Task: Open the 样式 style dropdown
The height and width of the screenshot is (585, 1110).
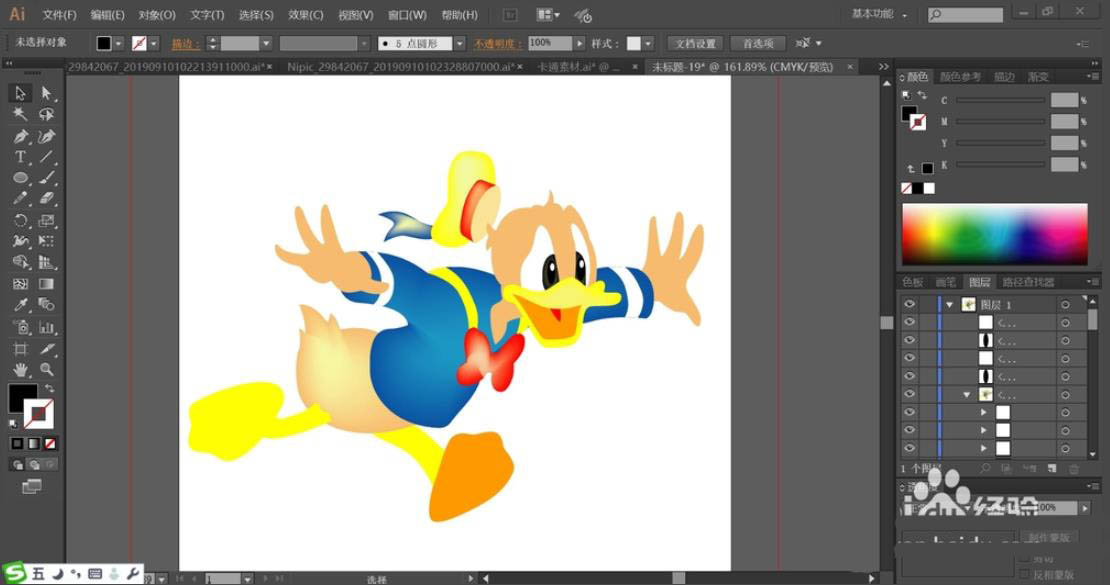Action: tap(648, 43)
